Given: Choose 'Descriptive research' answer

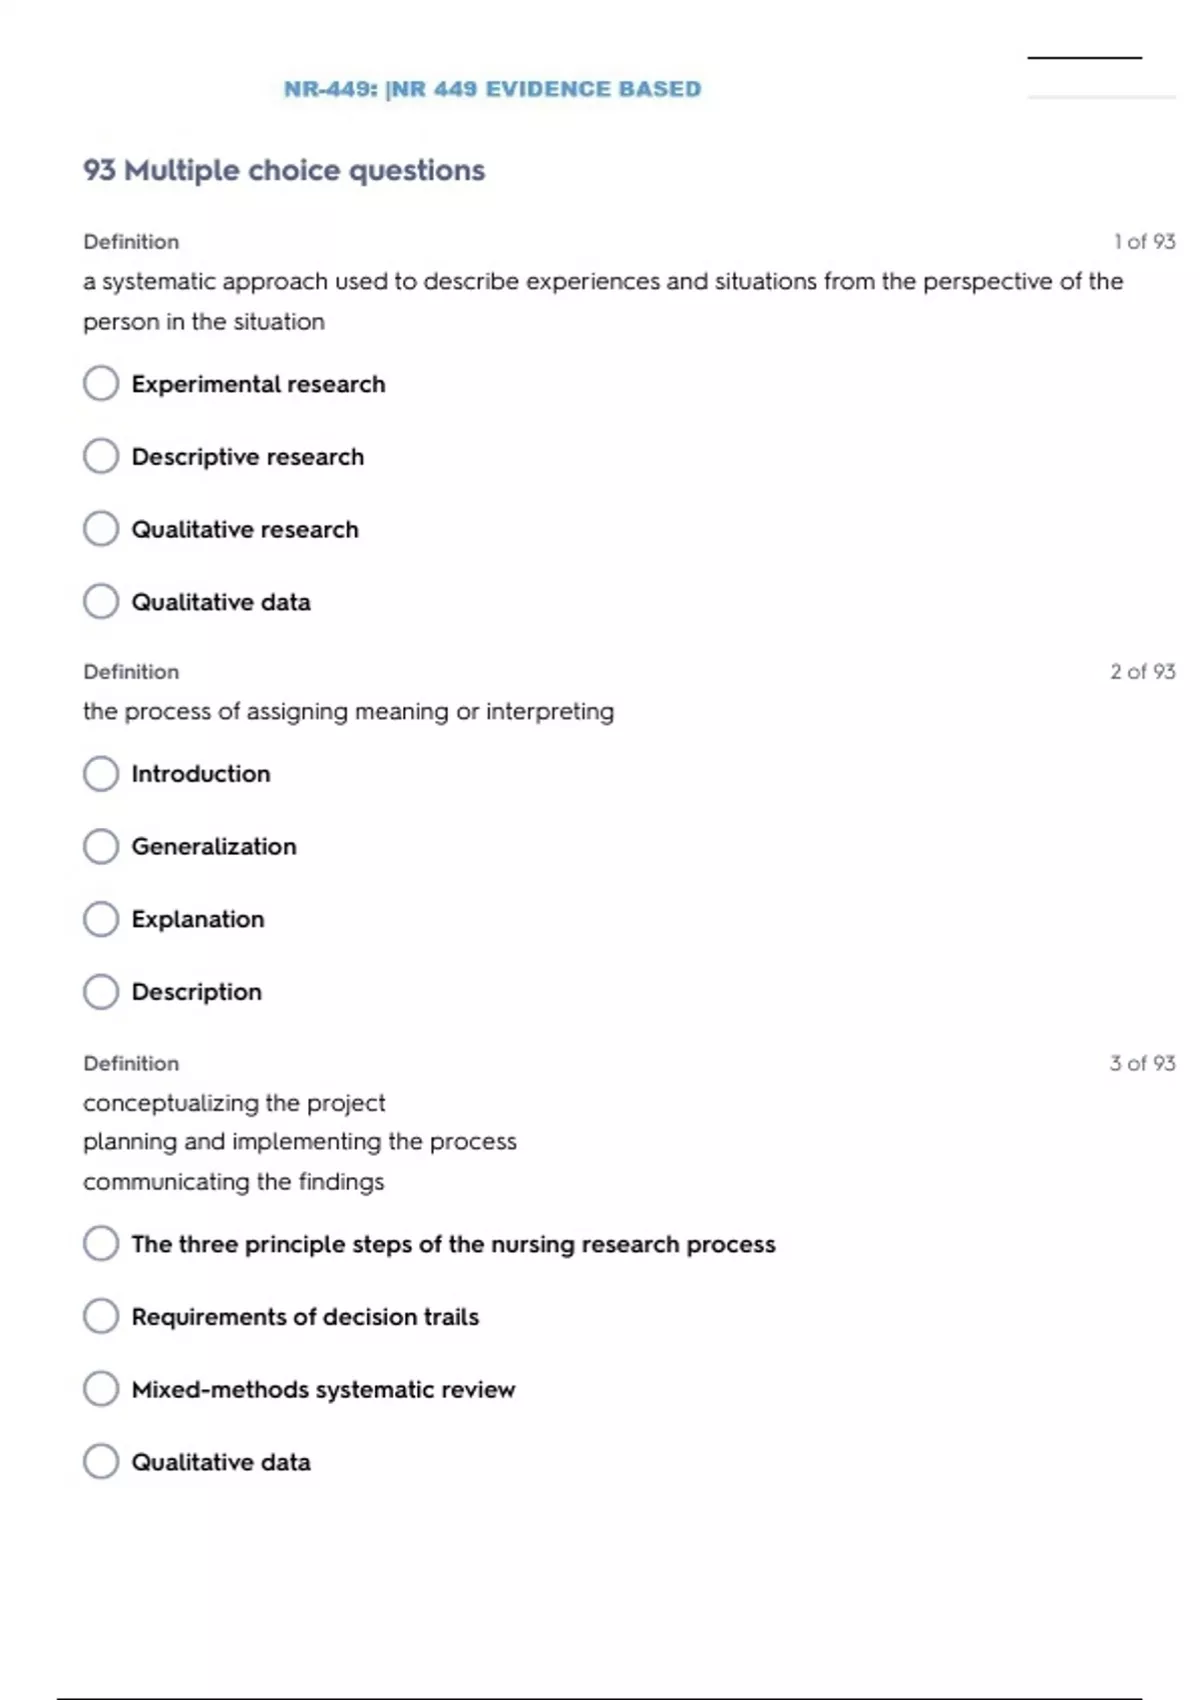Looking at the screenshot, I should click(101, 456).
